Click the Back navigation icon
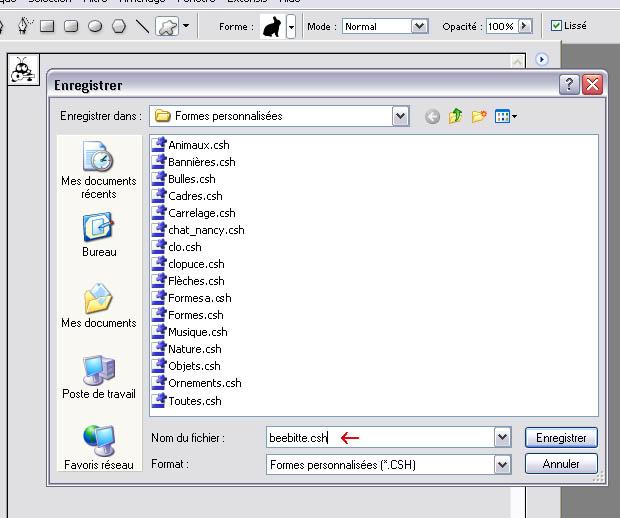The height and width of the screenshot is (518, 620). [432, 117]
